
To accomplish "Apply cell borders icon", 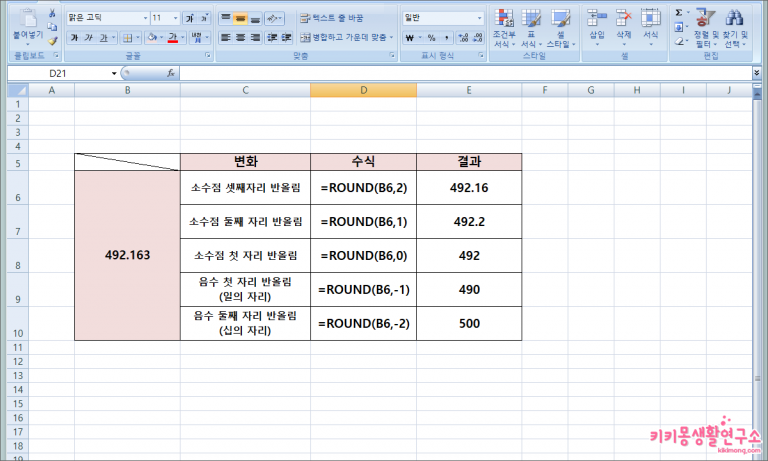I will (127, 38).
